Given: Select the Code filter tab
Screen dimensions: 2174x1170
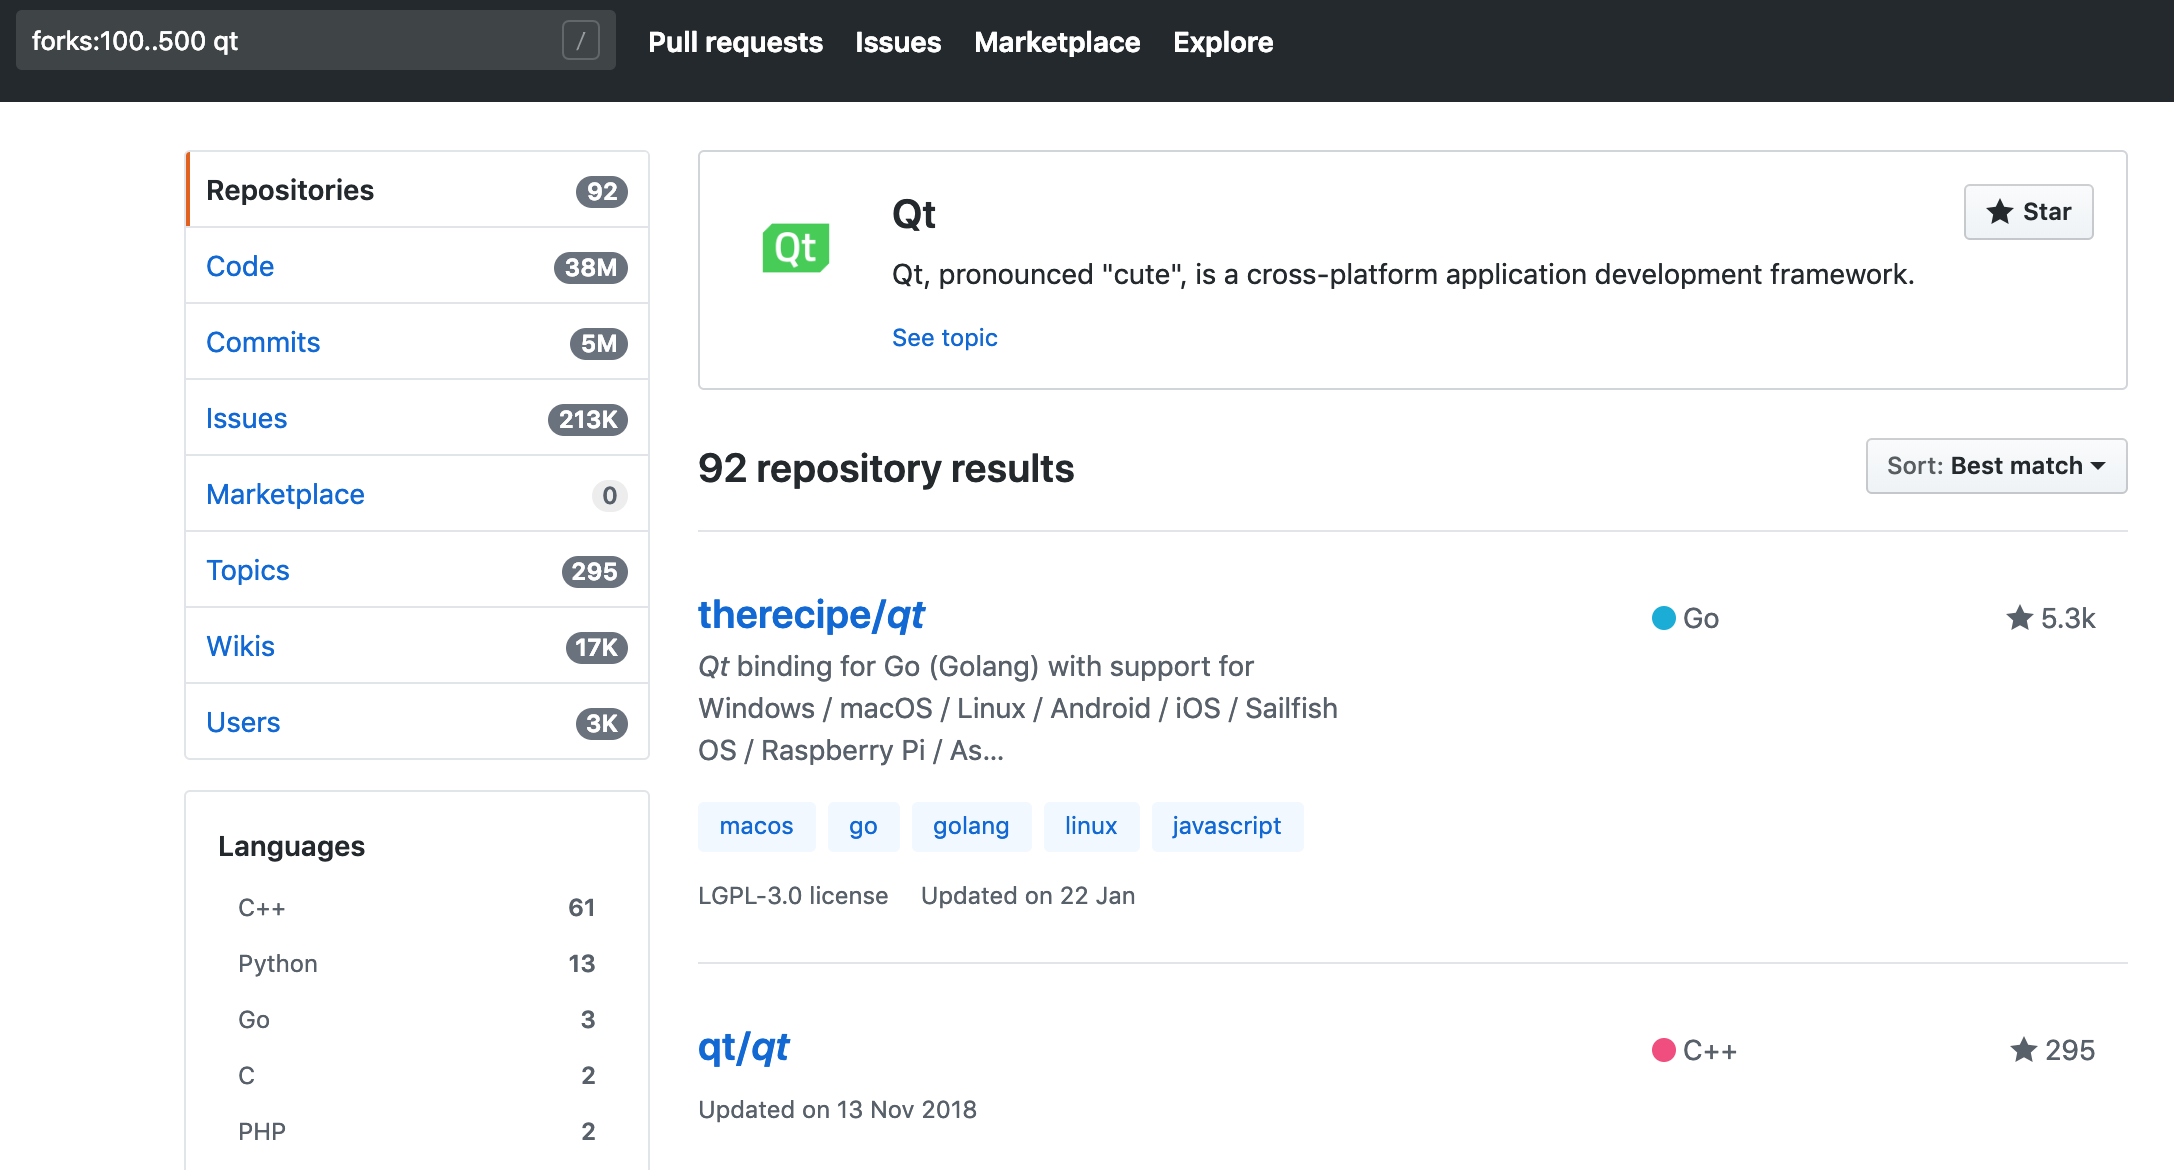Looking at the screenshot, I should [x=241, y=267].
